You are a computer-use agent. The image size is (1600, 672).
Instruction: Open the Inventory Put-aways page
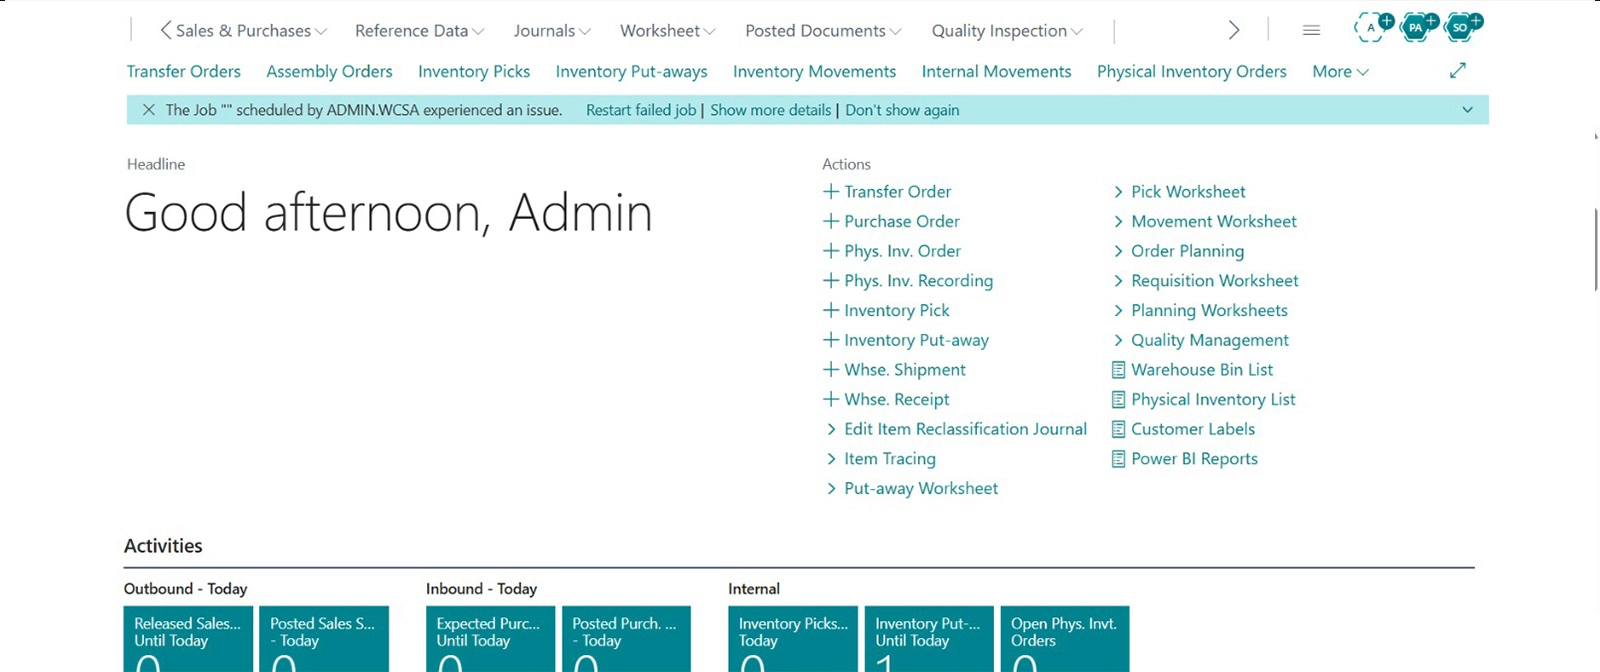pos(631,71)
